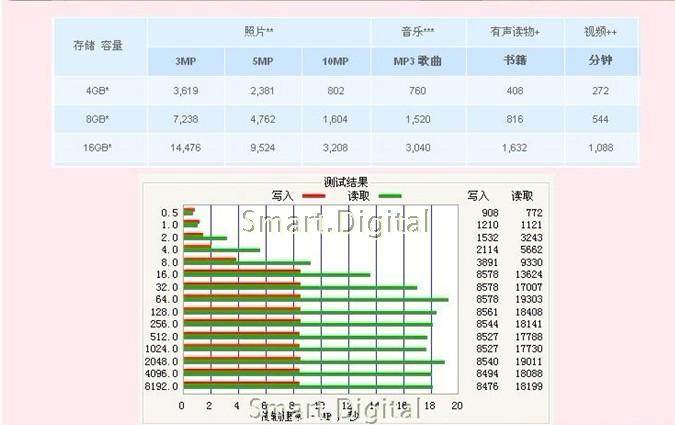Image resolution: width=675 pixels, height=425 pixels.
Task: Click the 音乐*** header cell
Action: coord(417,32)
